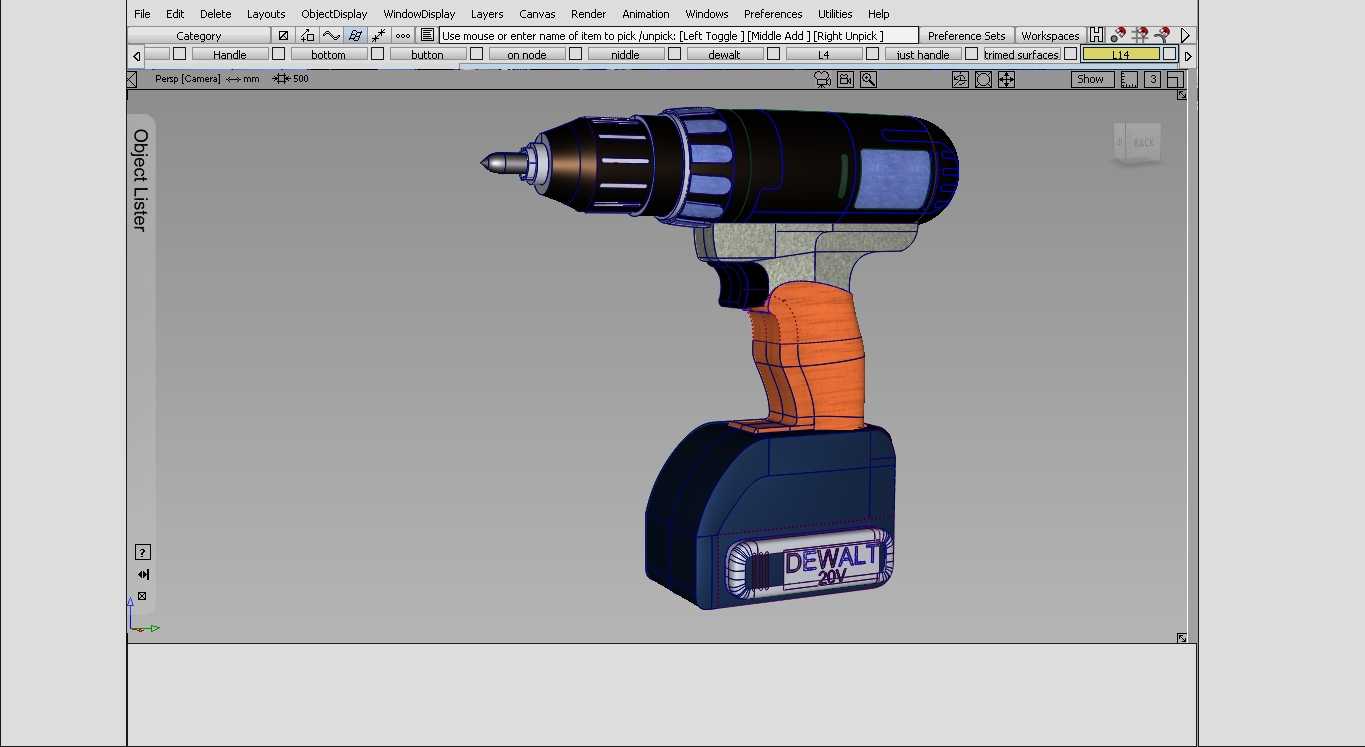Open the Object Lister side tab
Screen dimensions: 1365x747
tap(140, 180)
